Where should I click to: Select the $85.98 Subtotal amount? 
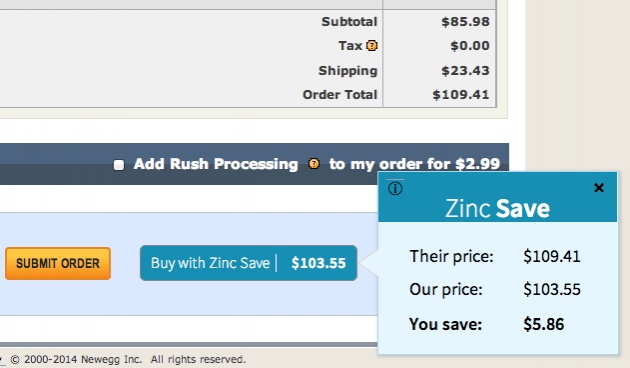click(x=465, y=22)
